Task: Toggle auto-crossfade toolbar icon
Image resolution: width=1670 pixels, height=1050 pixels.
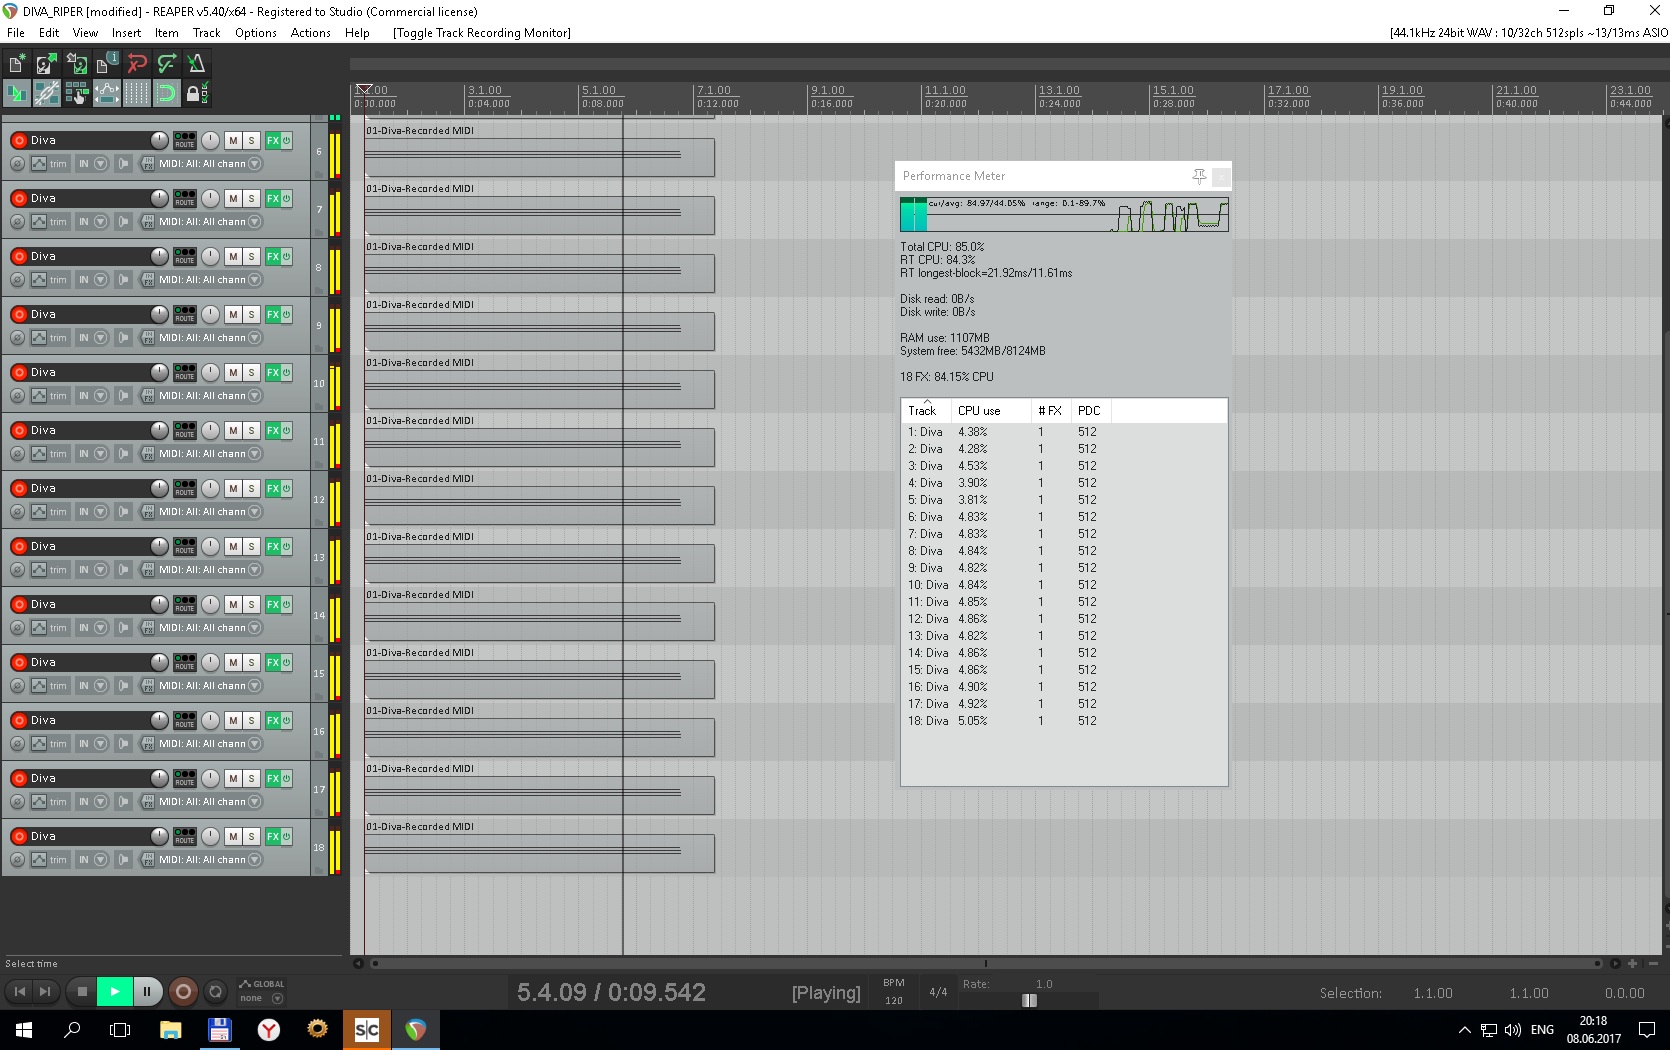Action: (17, 94)
